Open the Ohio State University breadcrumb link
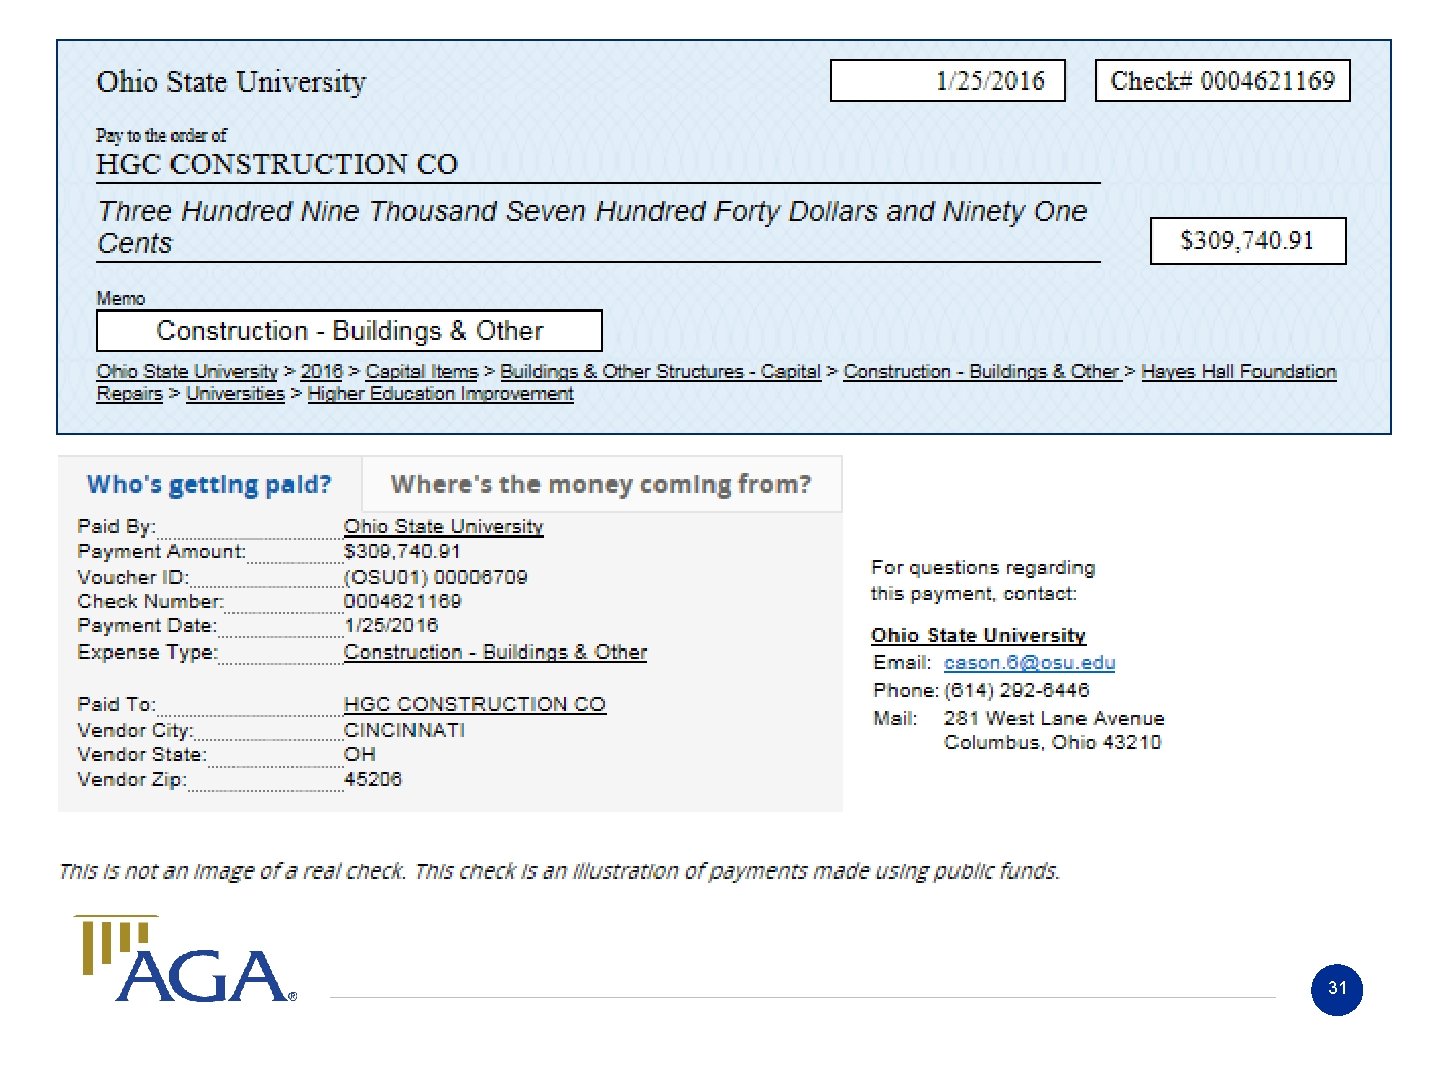 187,371
